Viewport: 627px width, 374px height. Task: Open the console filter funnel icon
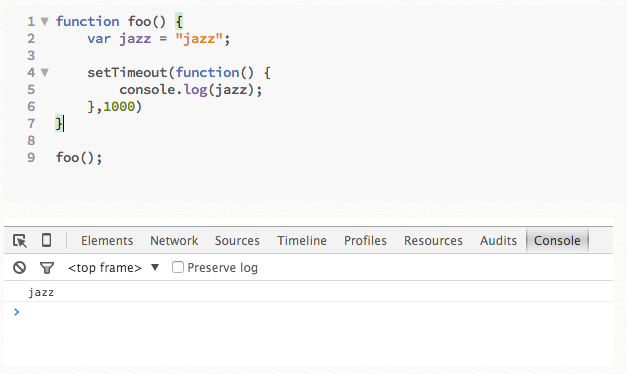pyautogui.click(x=47, y=268)
